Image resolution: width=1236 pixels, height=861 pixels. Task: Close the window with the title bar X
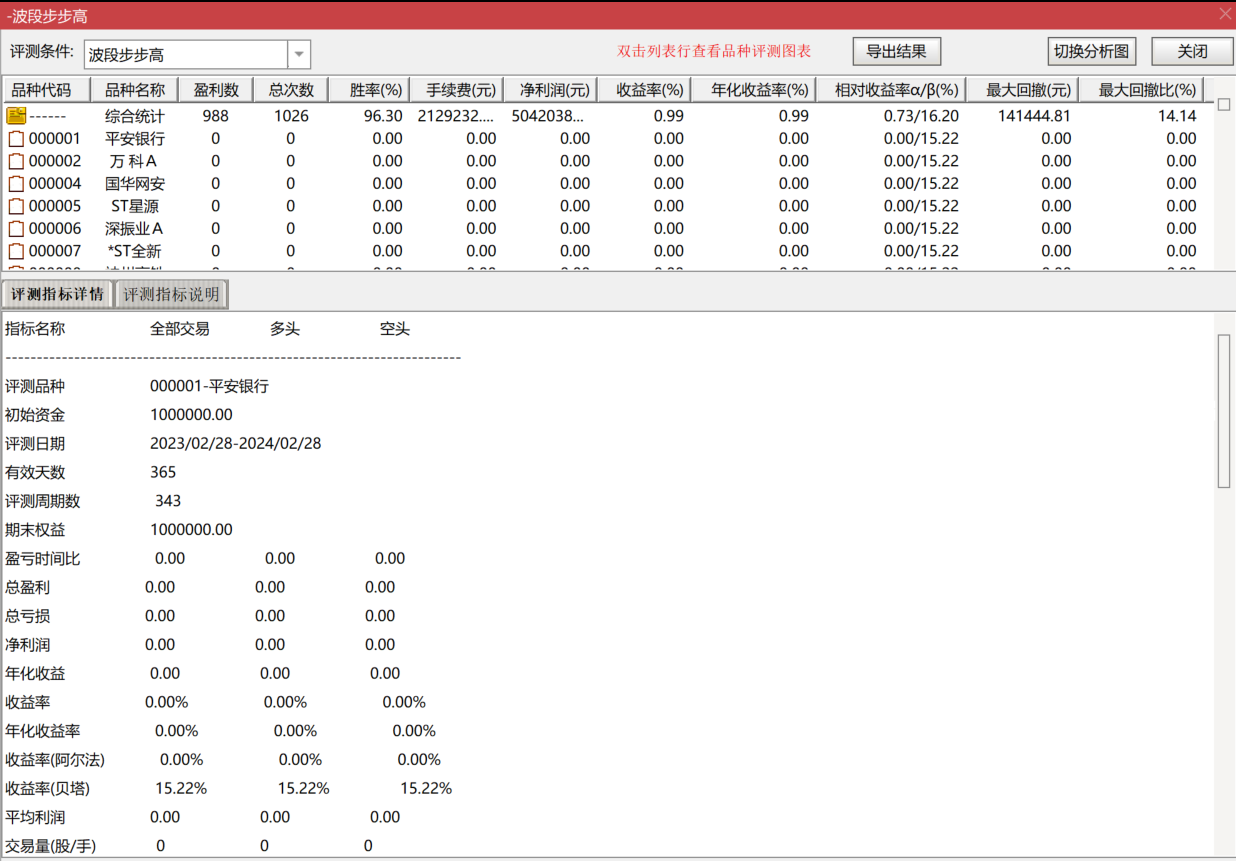(x=1224, y=14)
